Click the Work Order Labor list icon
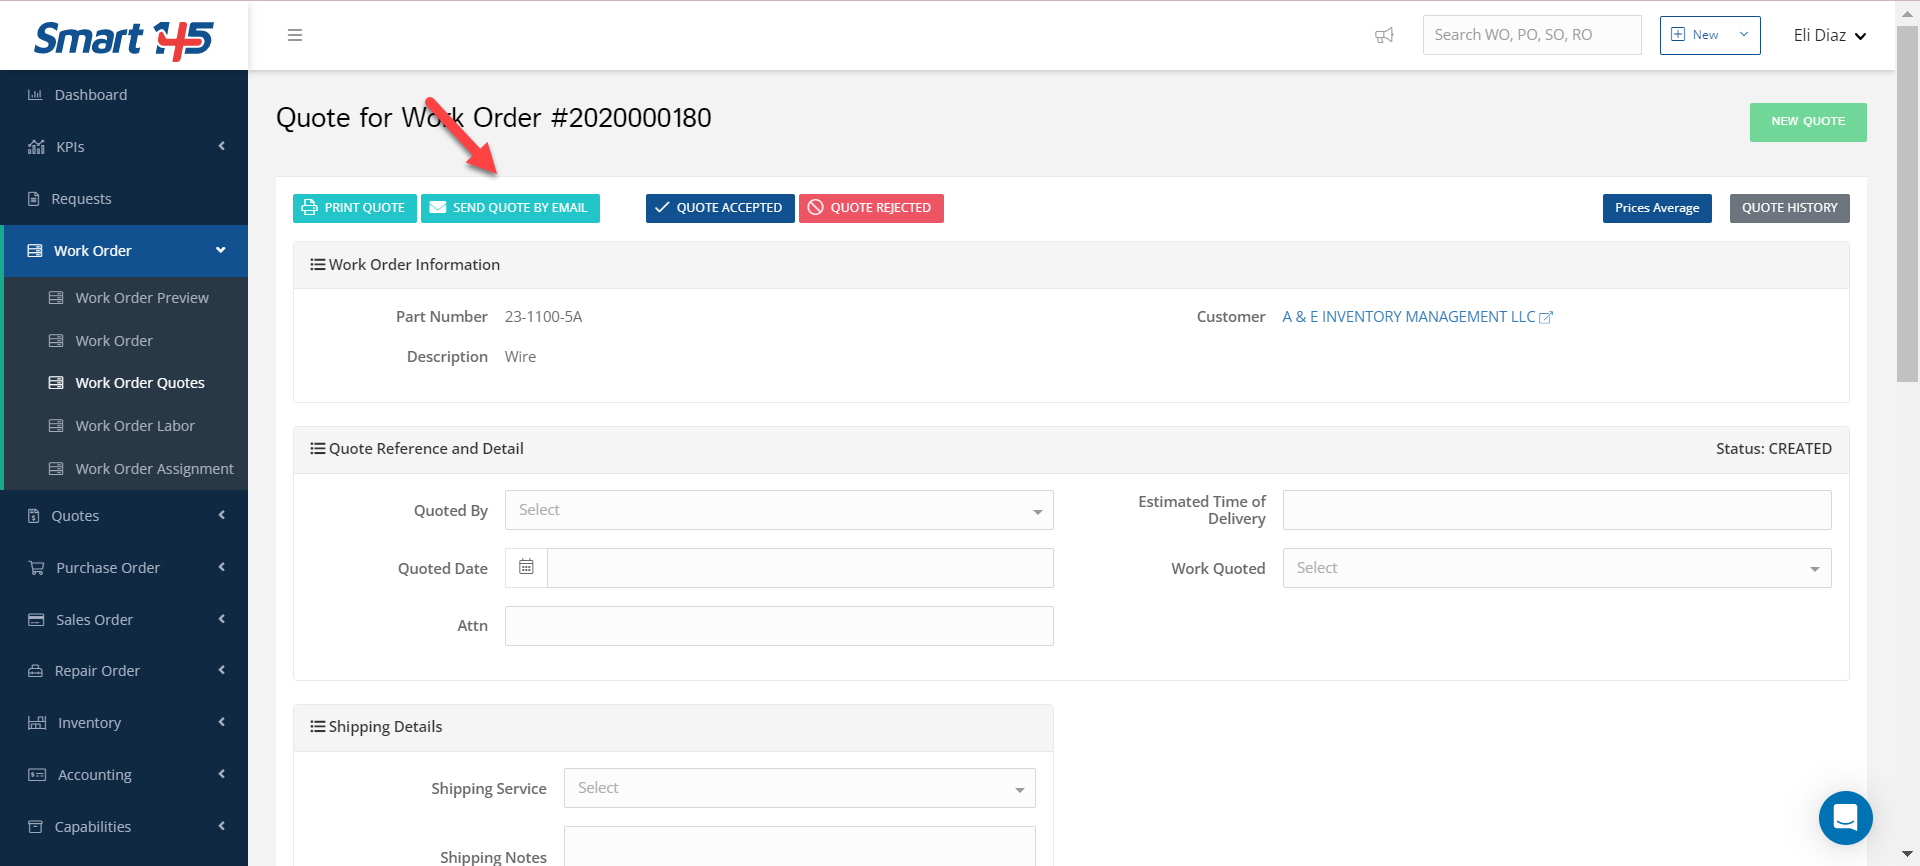Viewport: 1920px width, 866px height. tap(56, 426)
